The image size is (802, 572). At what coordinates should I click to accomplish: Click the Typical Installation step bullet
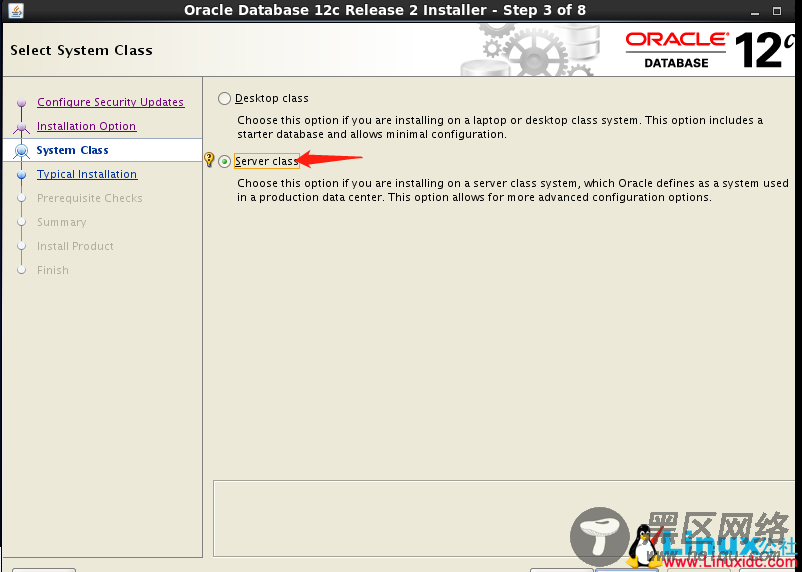pyautogui.click(x=21, y=174)
